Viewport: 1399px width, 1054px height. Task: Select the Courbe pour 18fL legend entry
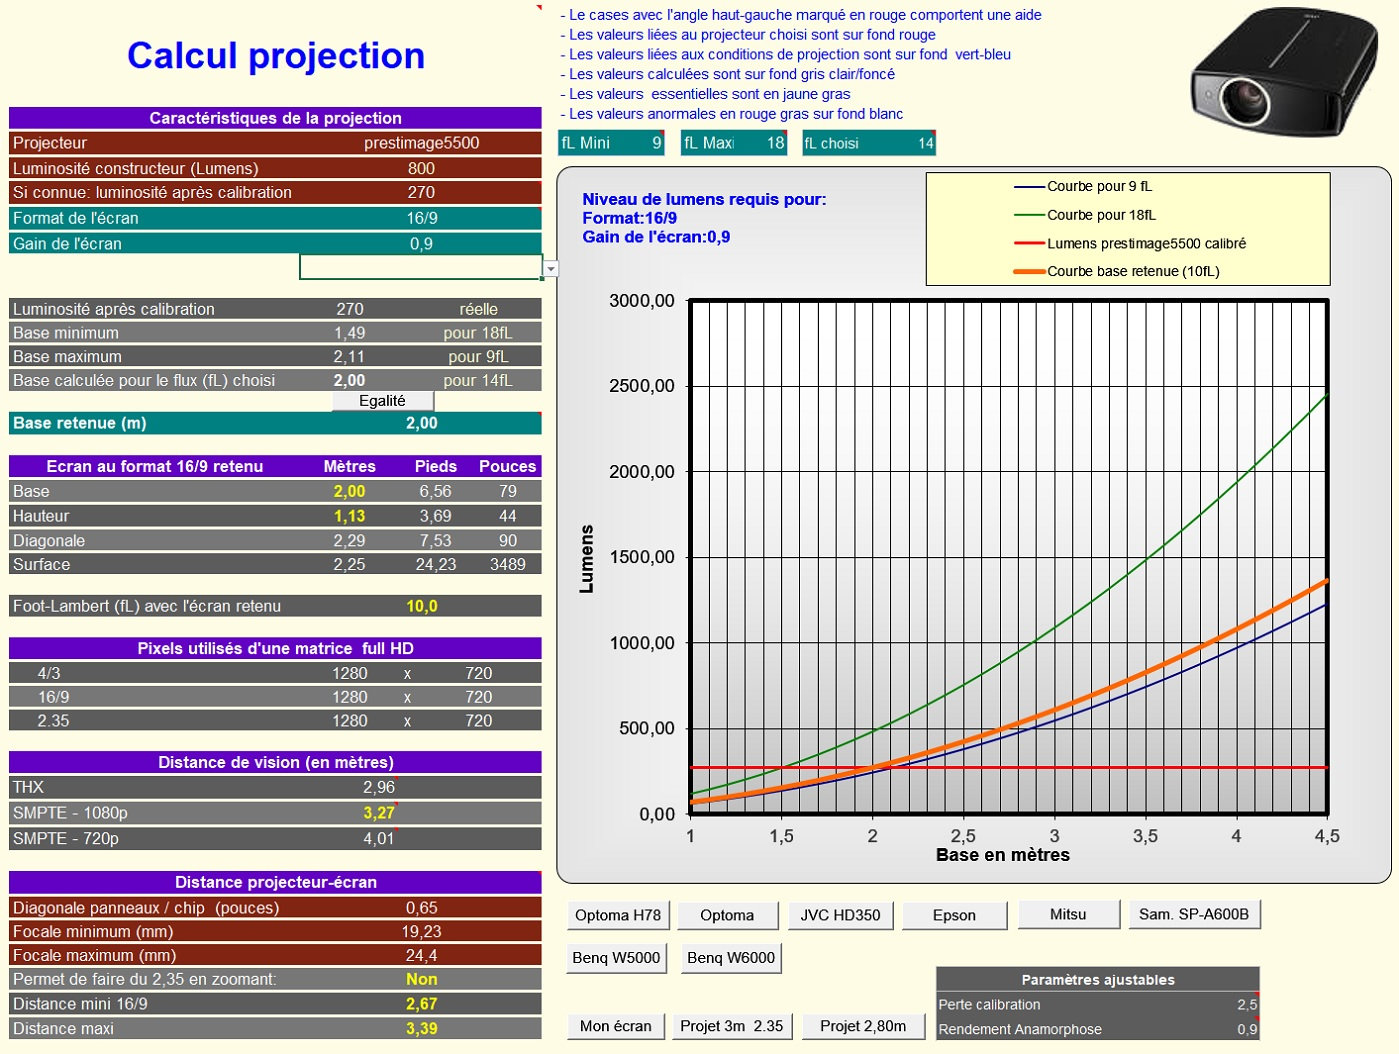pos(1085,215)
